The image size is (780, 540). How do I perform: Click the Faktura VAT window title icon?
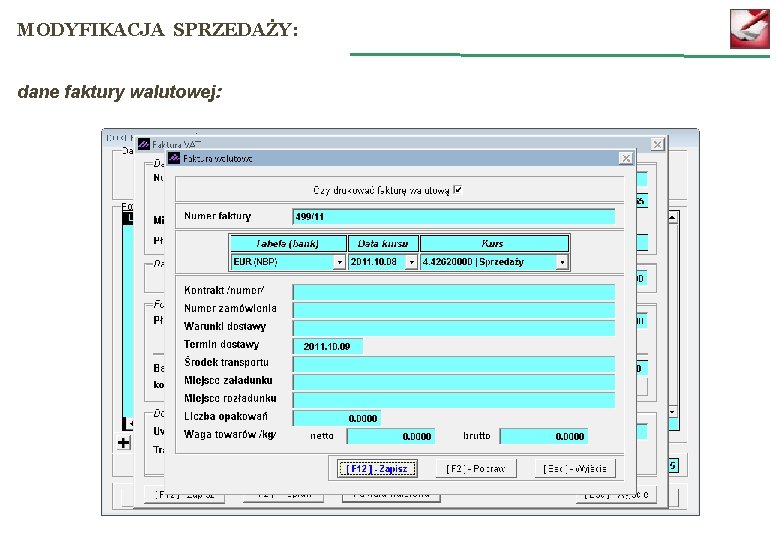click(x=143, y=144)
